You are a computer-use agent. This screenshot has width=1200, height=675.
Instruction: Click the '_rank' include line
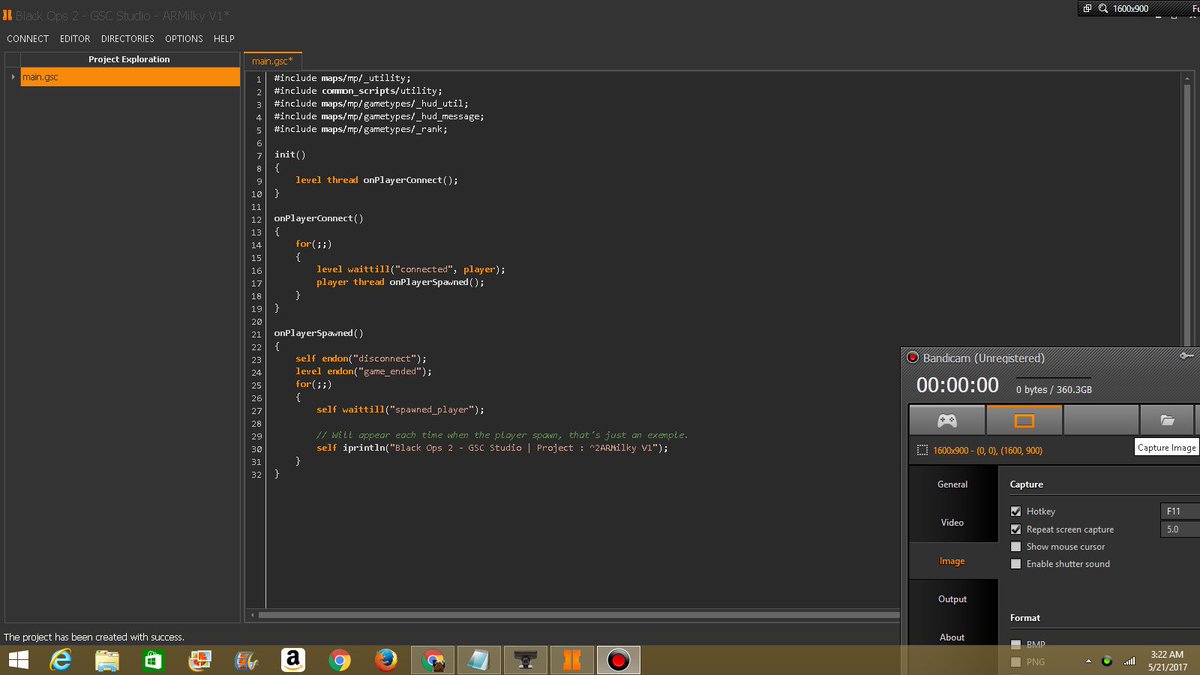[x=361, y=129]
